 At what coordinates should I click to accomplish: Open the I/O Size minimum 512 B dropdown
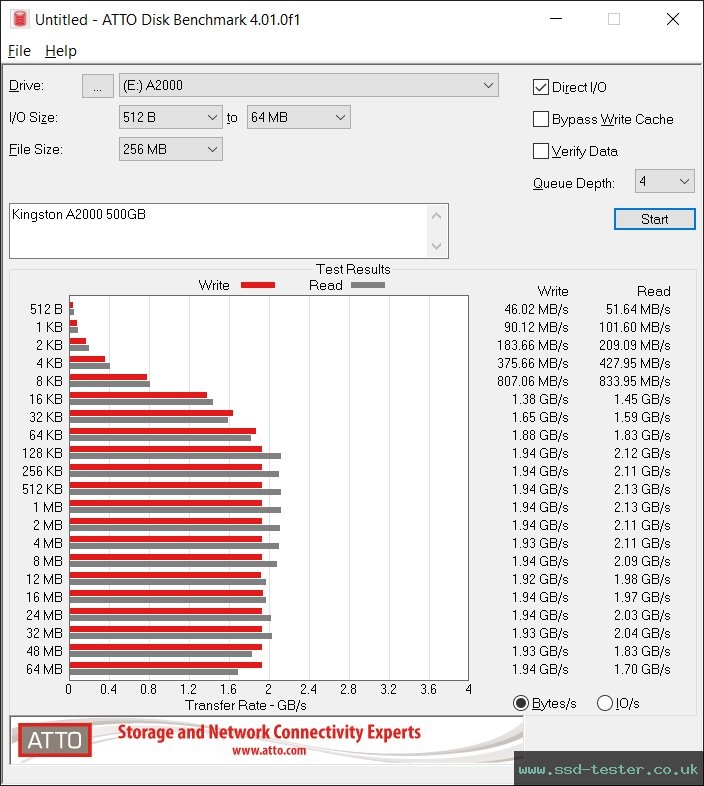(170, 117)
